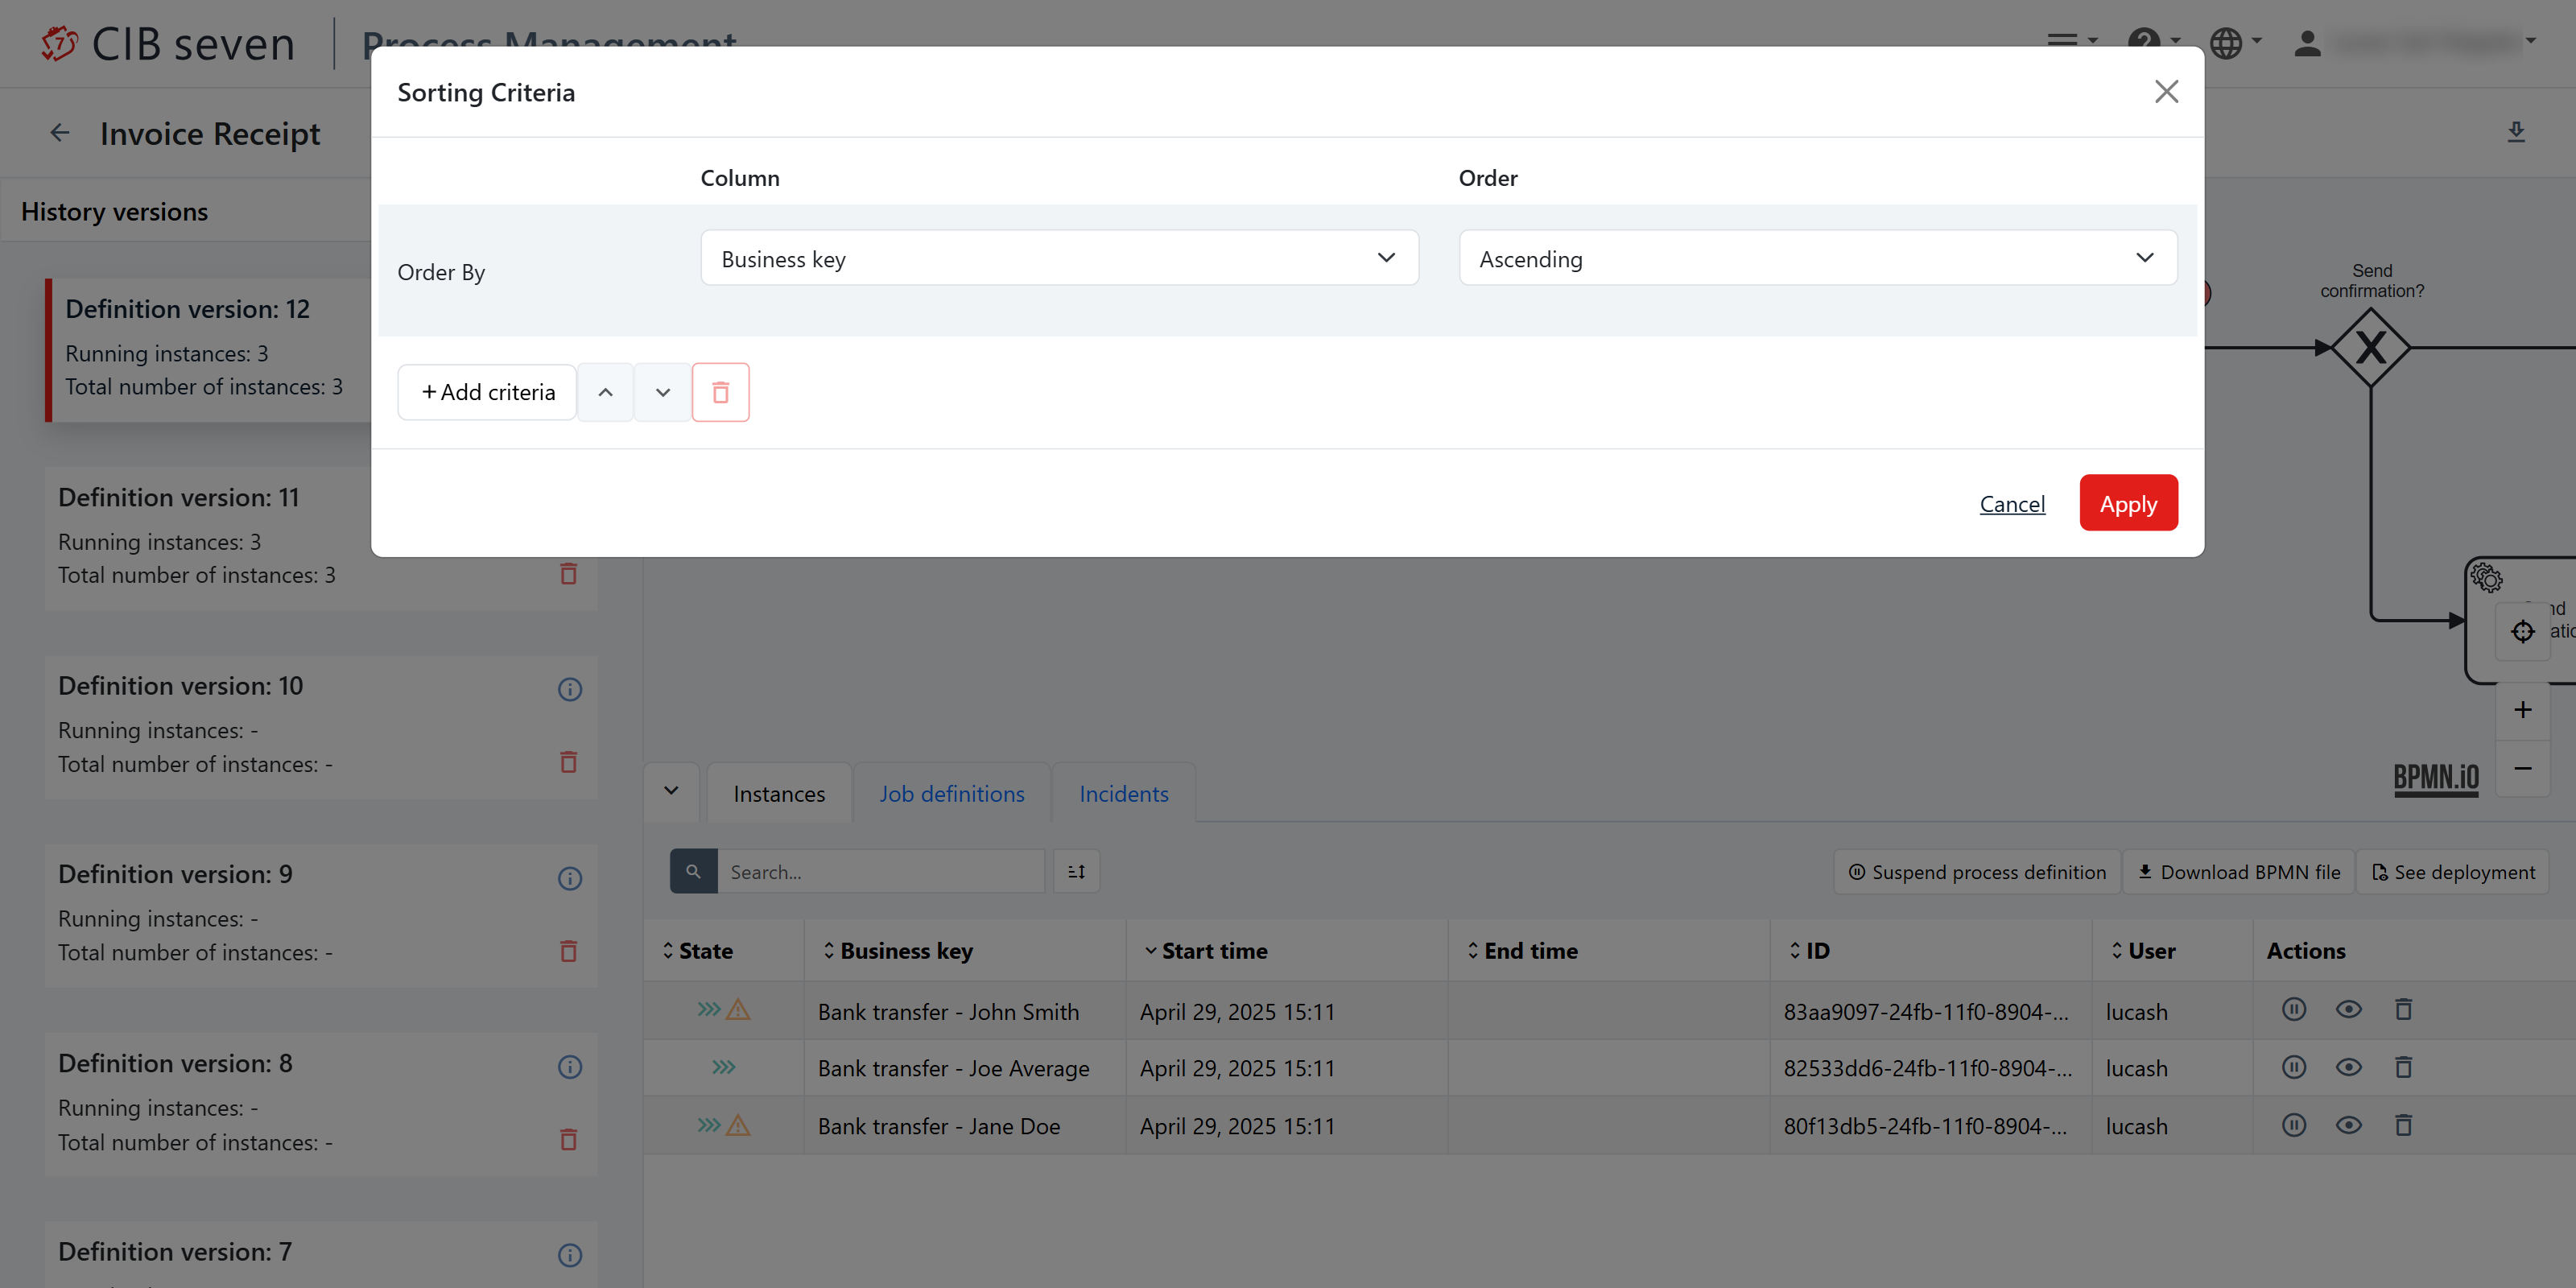Delete the Jane Doe instance
This screenshot has width=2576, height=1288.
tap(2403, 1125)
